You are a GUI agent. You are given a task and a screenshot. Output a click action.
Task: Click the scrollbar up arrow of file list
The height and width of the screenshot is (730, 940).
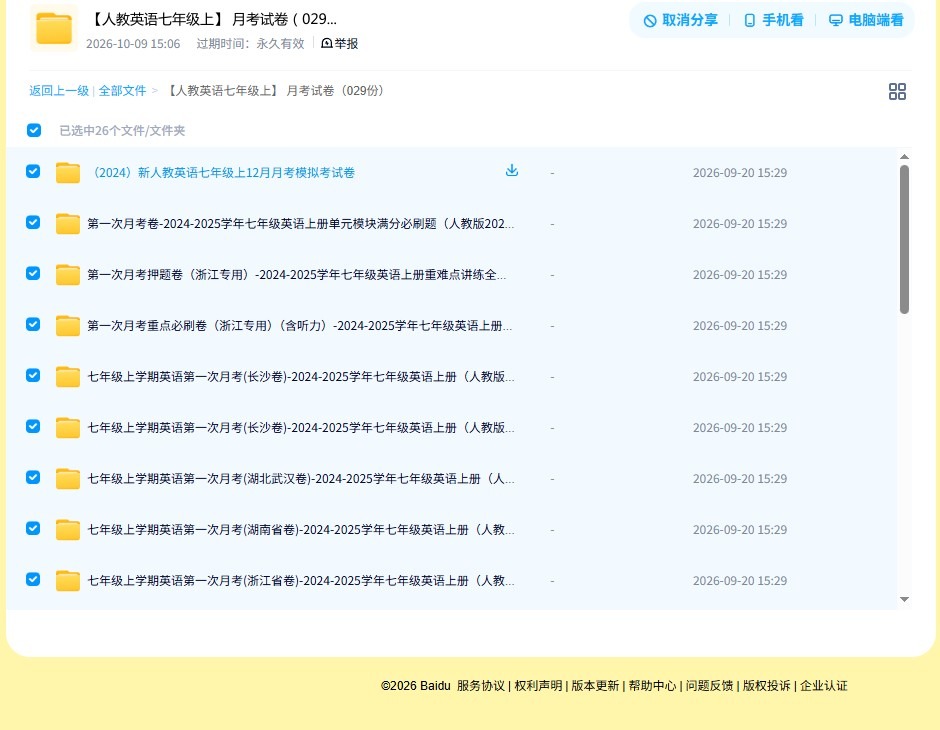click(x=904, y=156)
